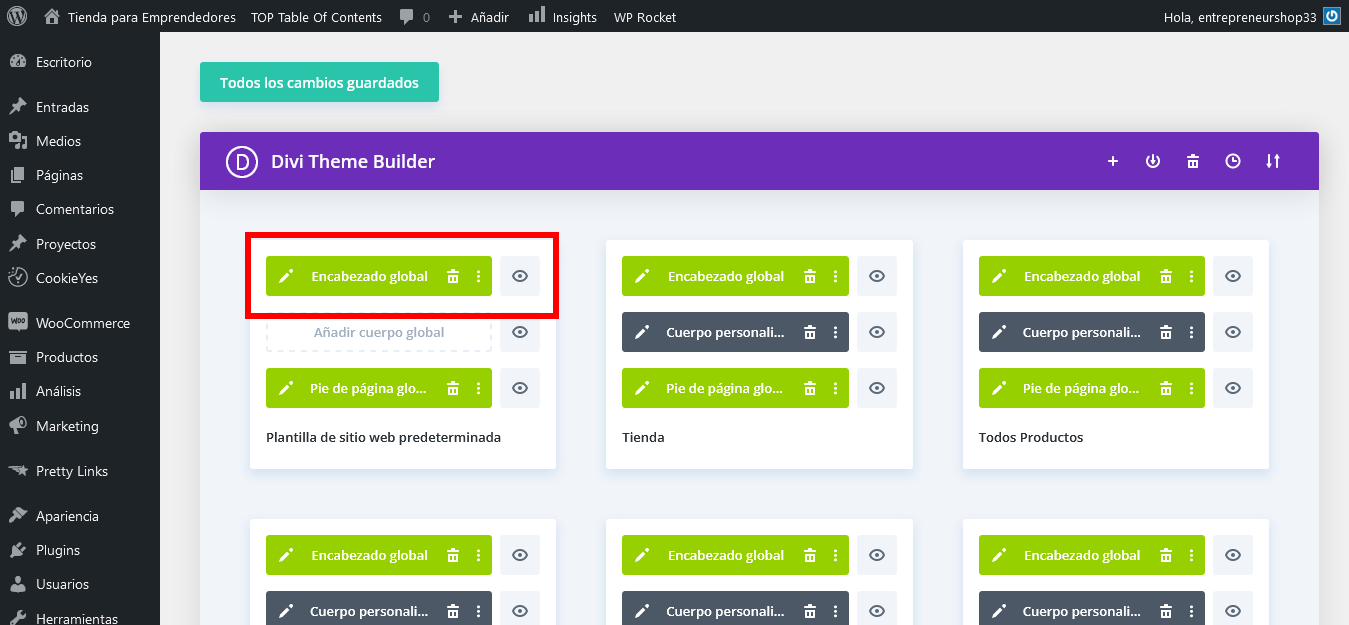The width and height of the screenshot is (1349, 625).
Task: Open options menu for Todos Productos Encabezado global
Action: (1191, 276)
